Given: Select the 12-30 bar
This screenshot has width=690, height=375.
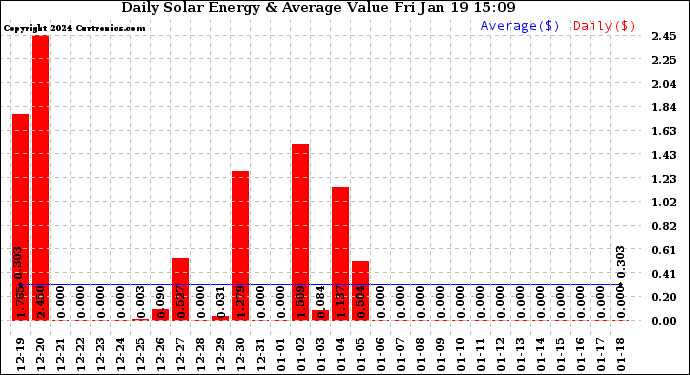Looking at the screenshot, I should (241, 246).
